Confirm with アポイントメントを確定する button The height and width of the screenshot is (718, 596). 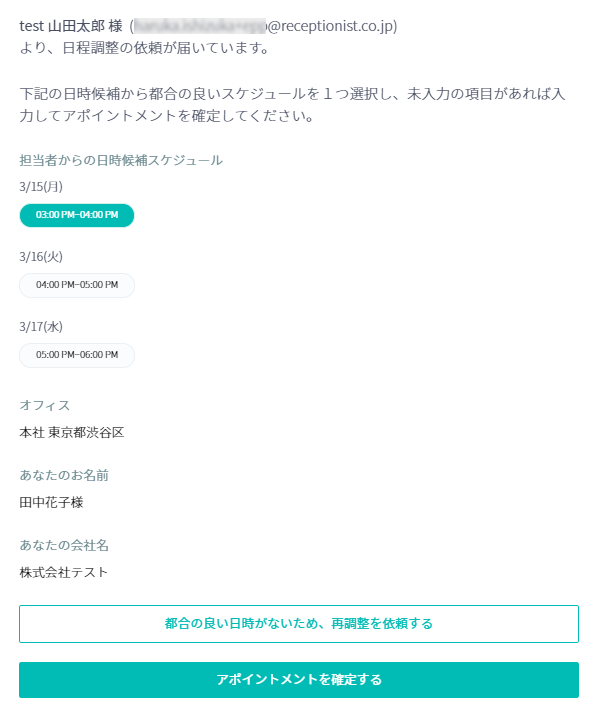pyautogui.click(x=298, y=680)
